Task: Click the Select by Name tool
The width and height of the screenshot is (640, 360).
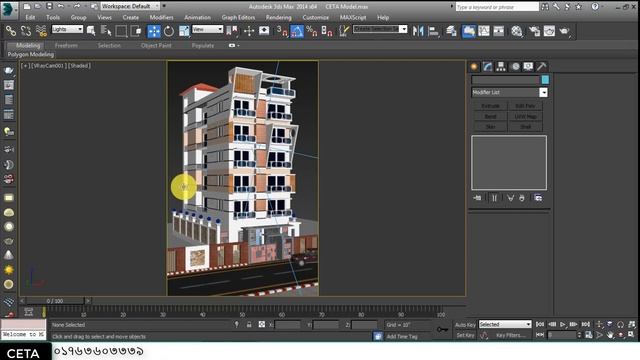Action: click(106, 31)
